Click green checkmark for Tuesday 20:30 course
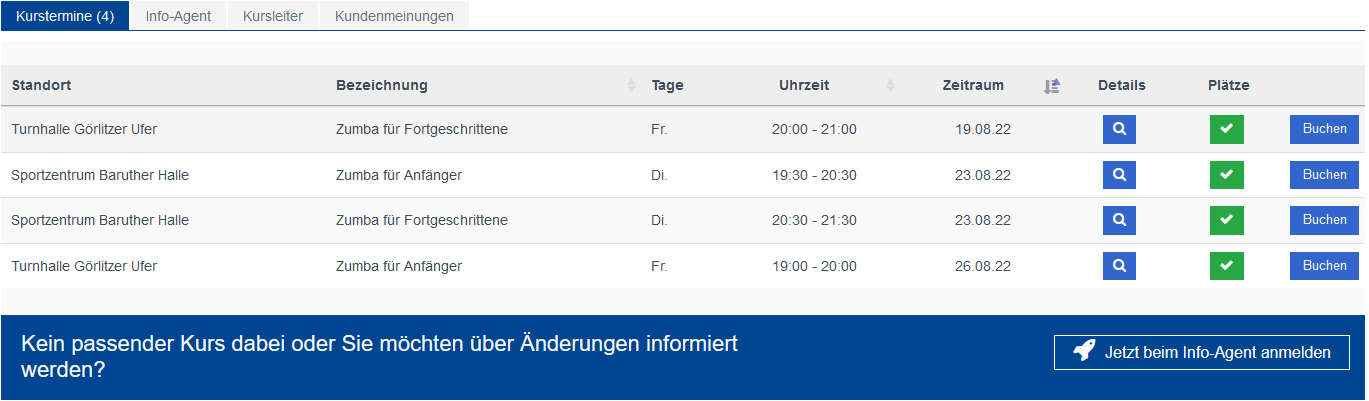This screenshot has height=401, width=1369. click(1227, 220)
